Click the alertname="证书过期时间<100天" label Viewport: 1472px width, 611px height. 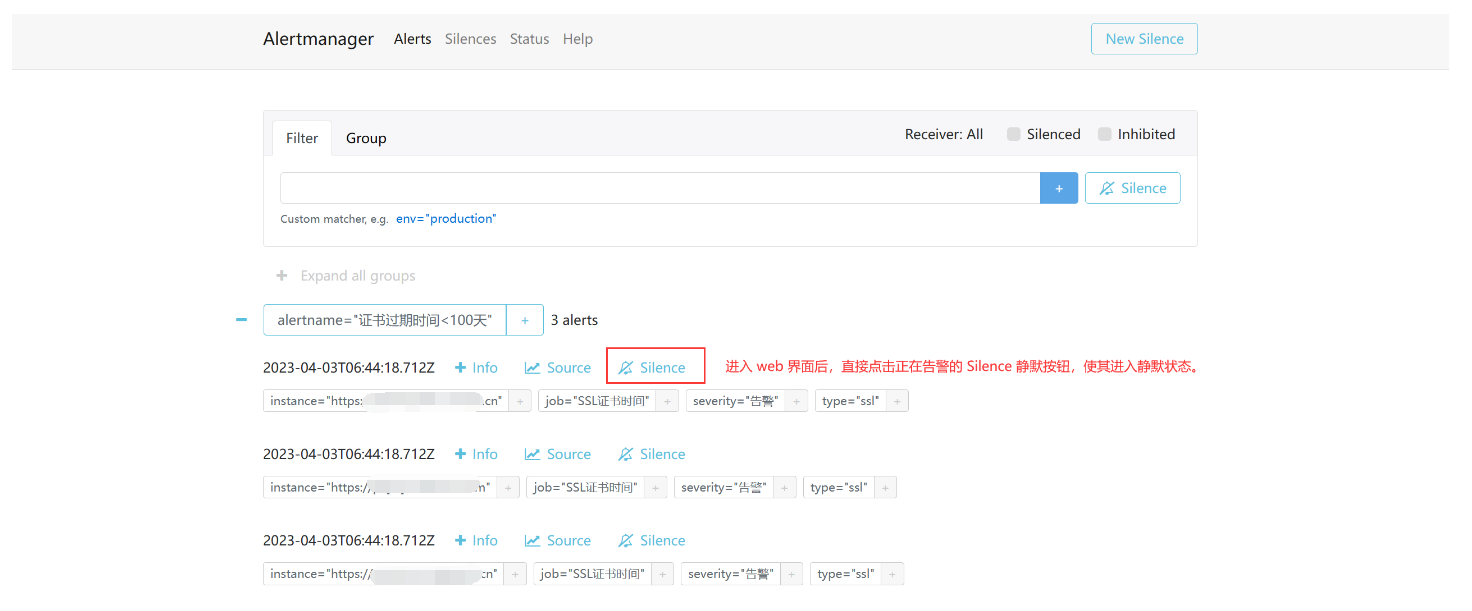click(x=385, y=320)
